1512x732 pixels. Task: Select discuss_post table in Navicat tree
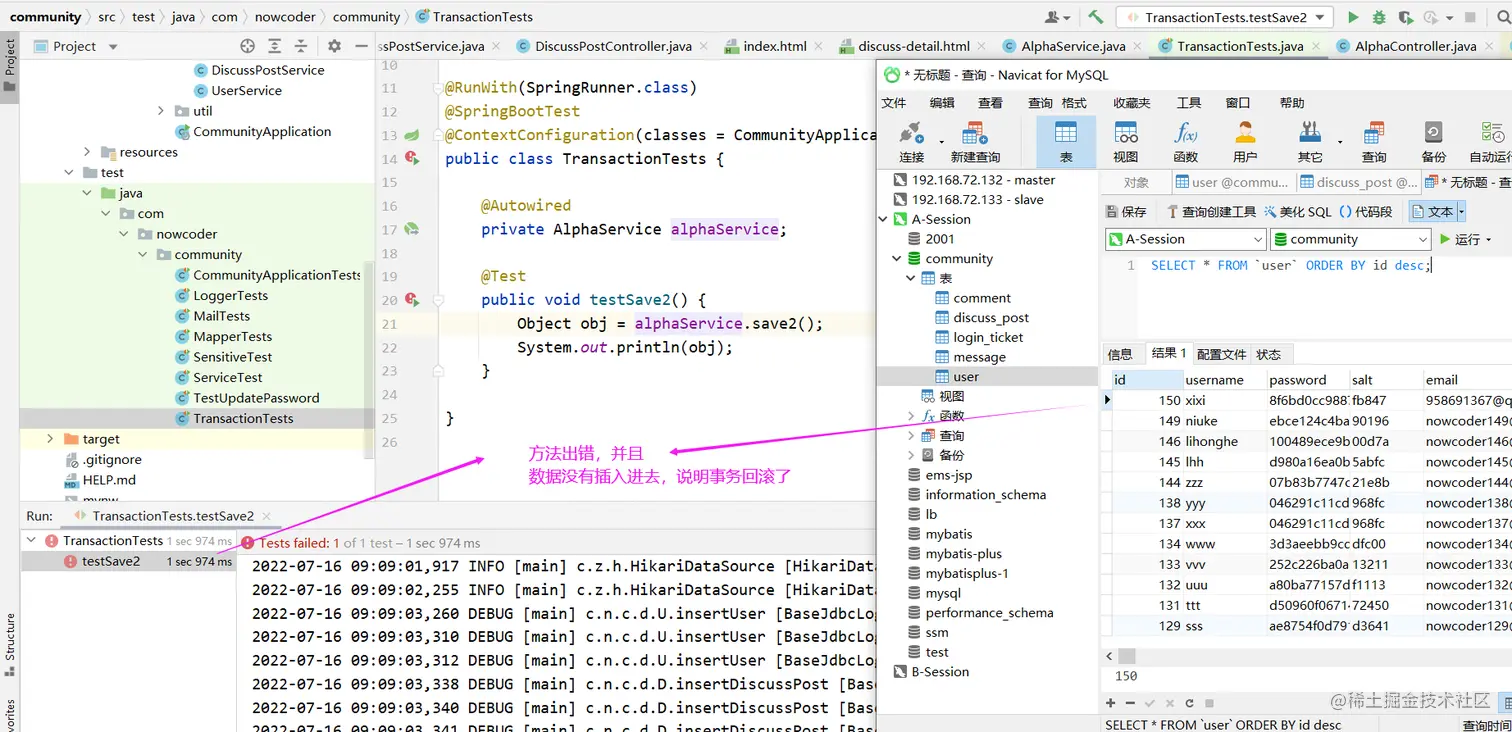click(x=991, y=318)
